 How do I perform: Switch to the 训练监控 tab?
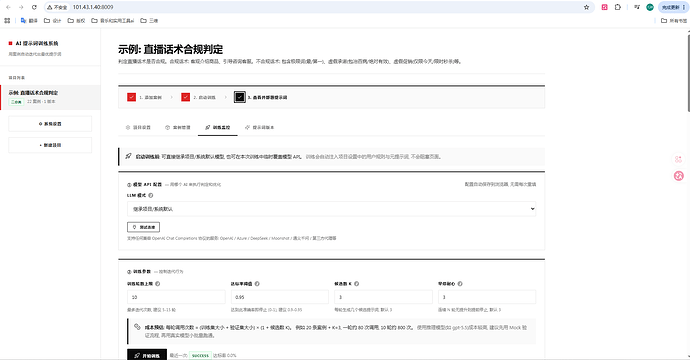click(x=217, y=127)
